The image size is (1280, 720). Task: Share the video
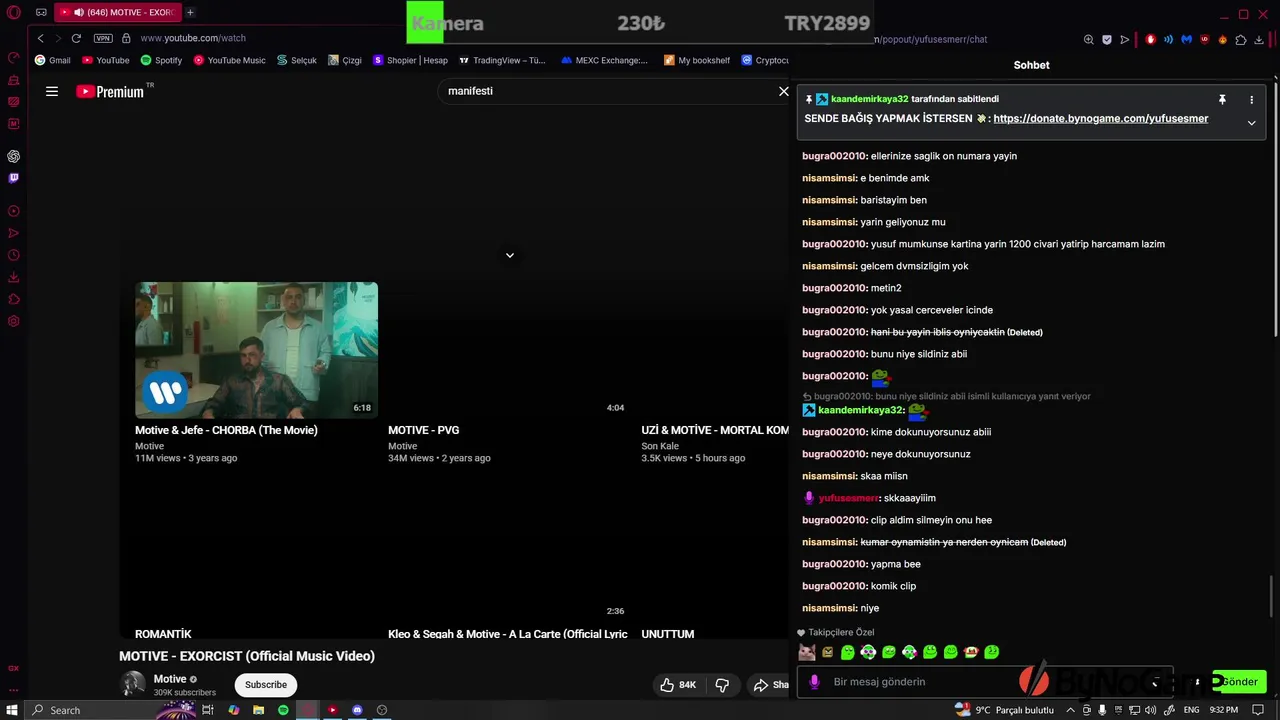(771, 685)
